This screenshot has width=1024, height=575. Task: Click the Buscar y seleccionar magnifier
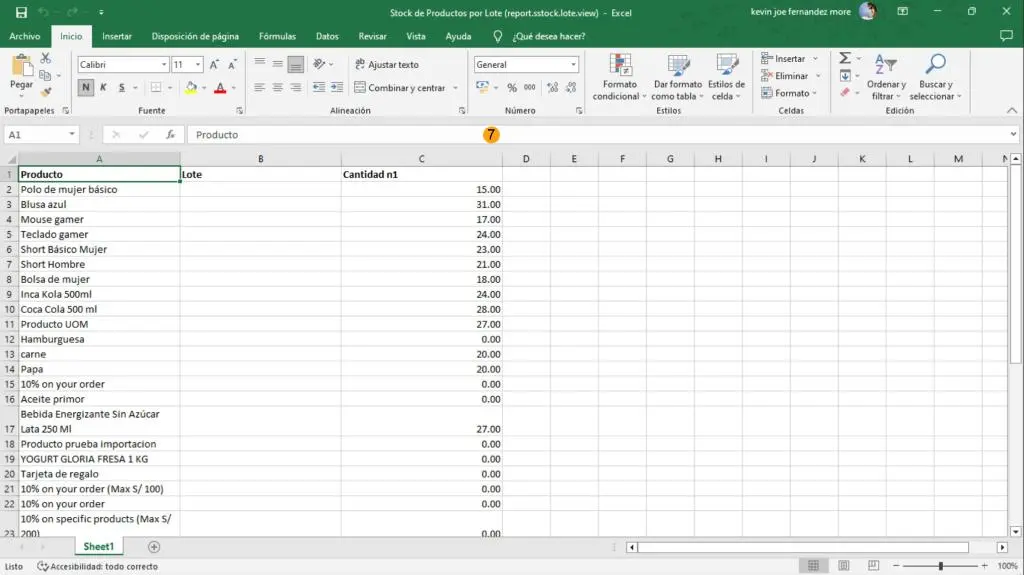point(936,77)
